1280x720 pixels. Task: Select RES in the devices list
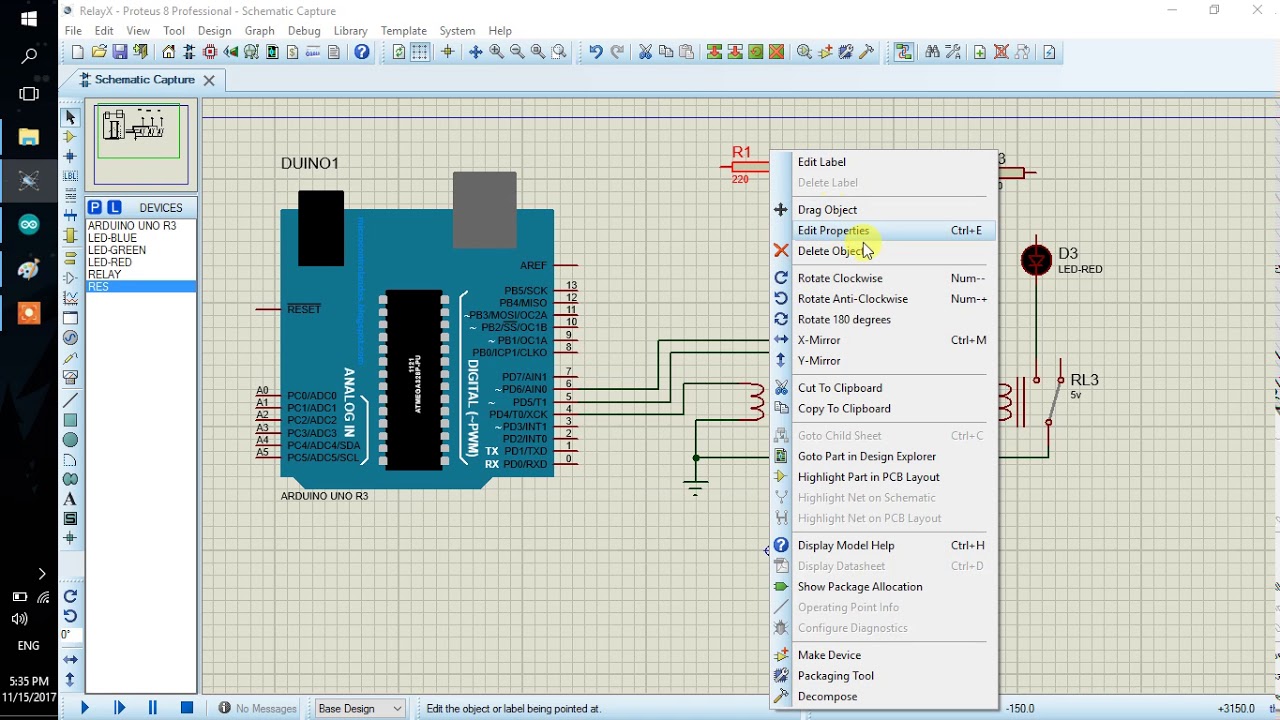click(x=141, y=287)
